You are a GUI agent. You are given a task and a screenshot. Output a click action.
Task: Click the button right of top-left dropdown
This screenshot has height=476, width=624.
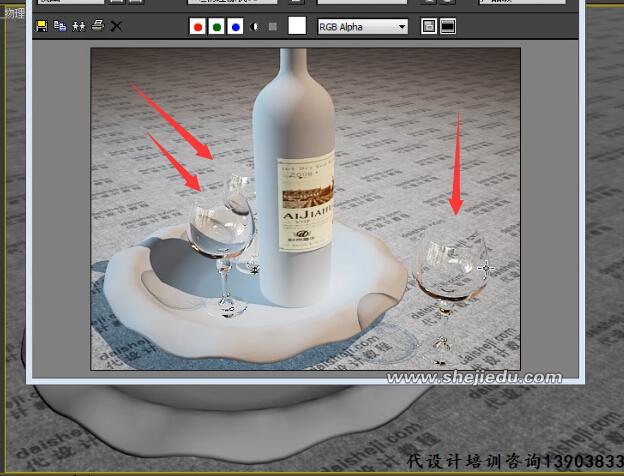(x=117, y=3)
